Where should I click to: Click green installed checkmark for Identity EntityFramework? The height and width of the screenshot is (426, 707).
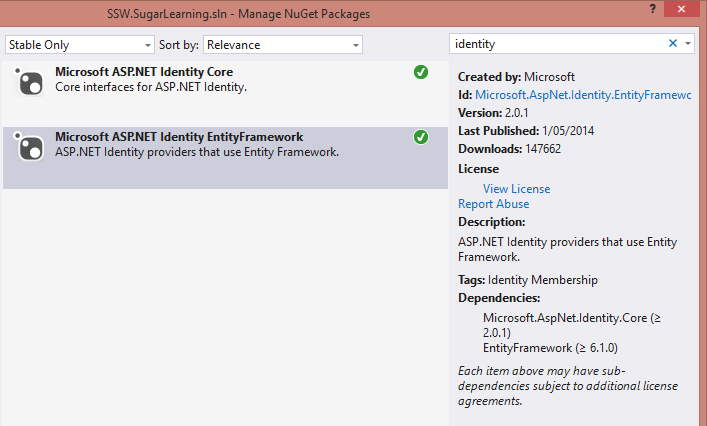pos(420,137)
